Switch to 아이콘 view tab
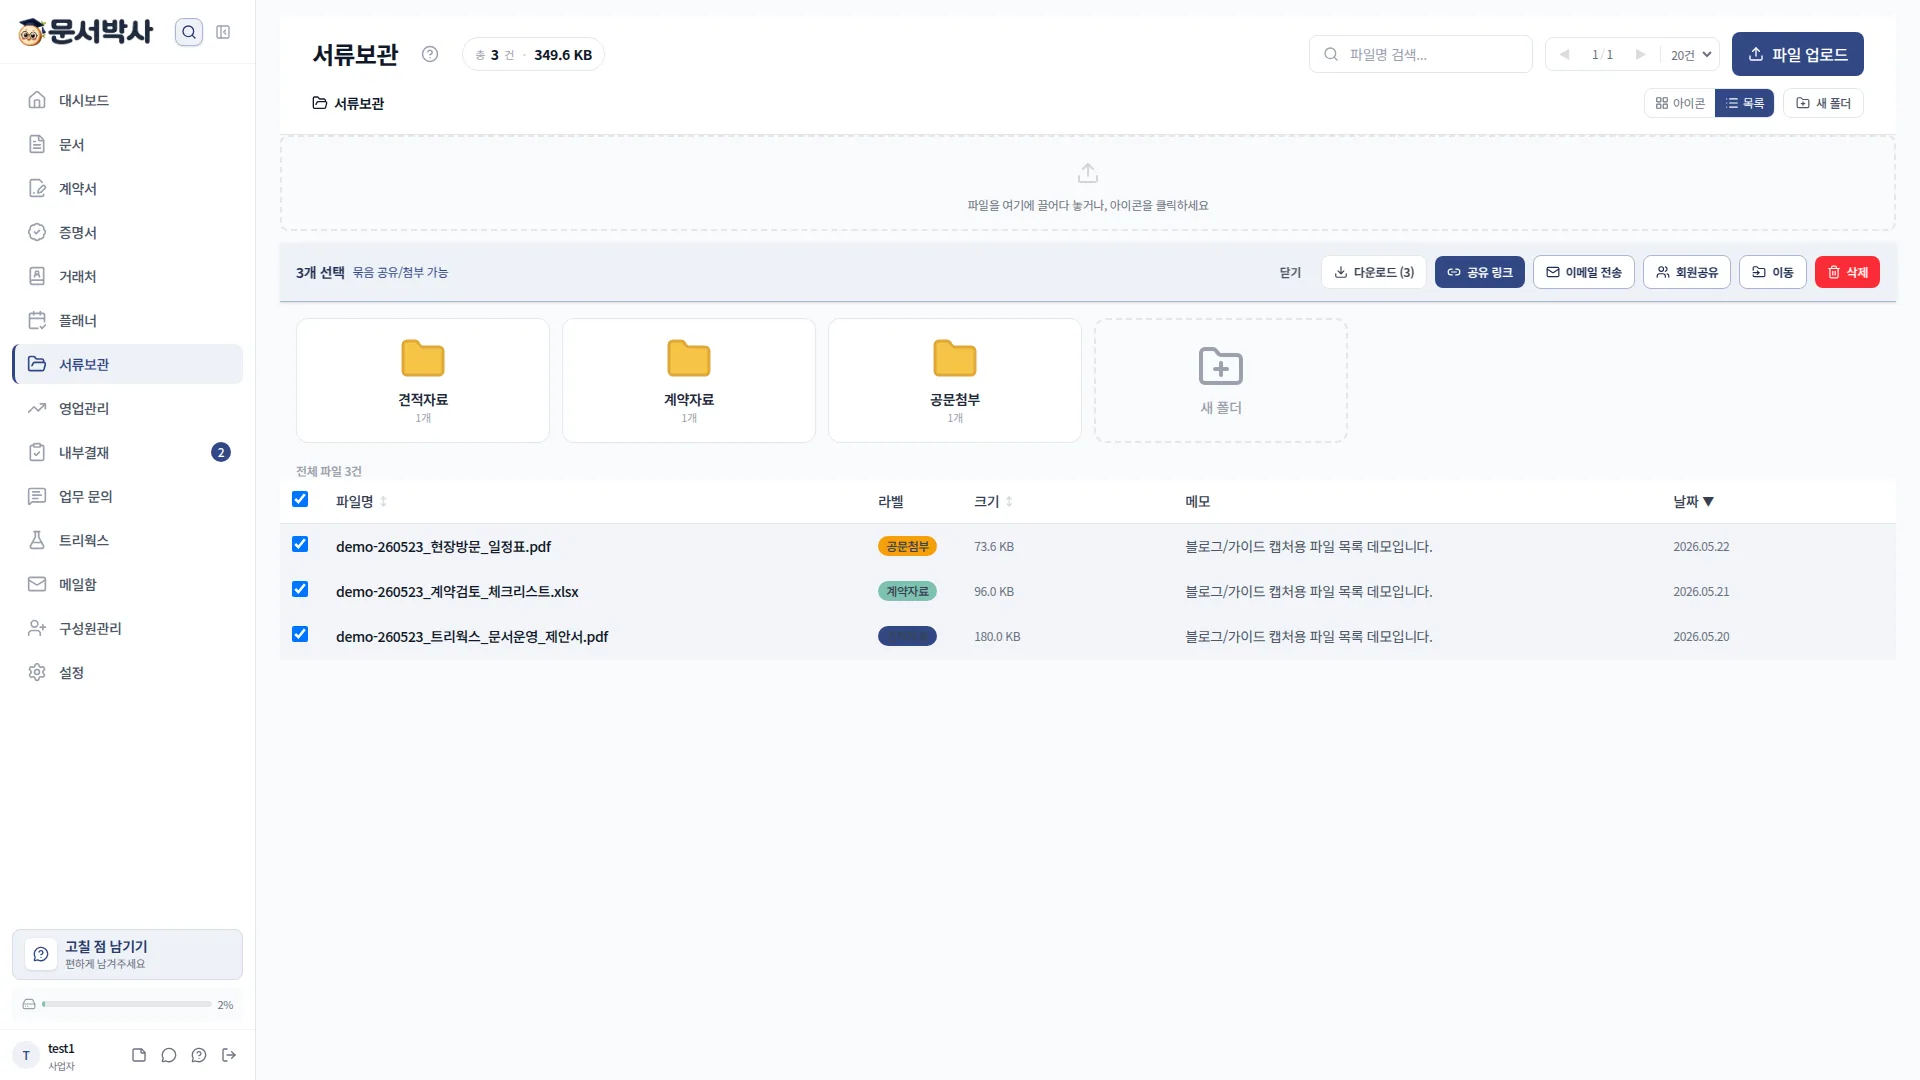Screen dimensions: 1920x1080 point(1680,103)
